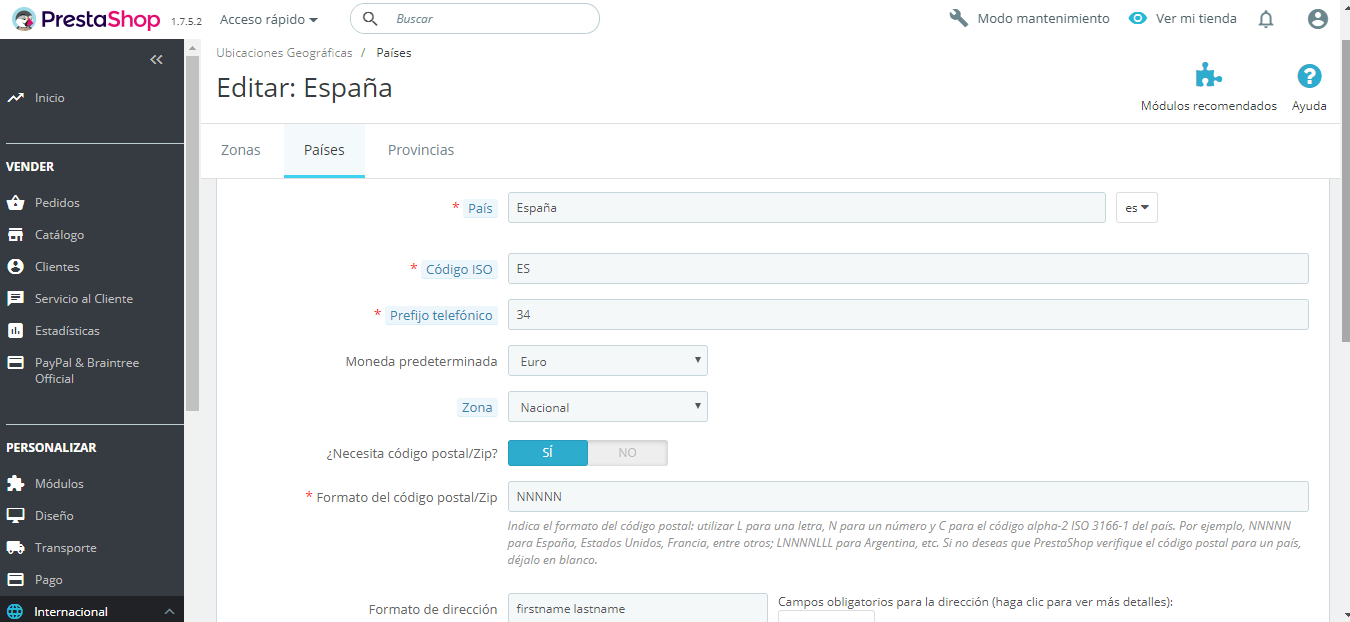Click the VENDER section heading

pyautogui.click(x=30, y=167)
